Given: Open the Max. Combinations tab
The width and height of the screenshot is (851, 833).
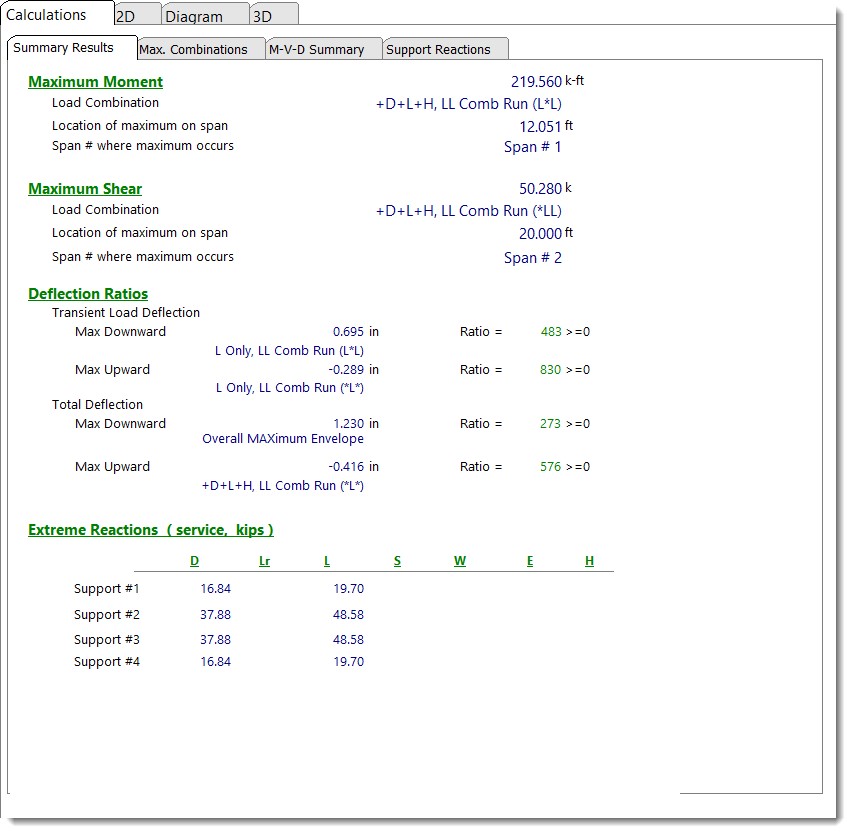Looking at the screenshot, I should [x=193, y=49].
